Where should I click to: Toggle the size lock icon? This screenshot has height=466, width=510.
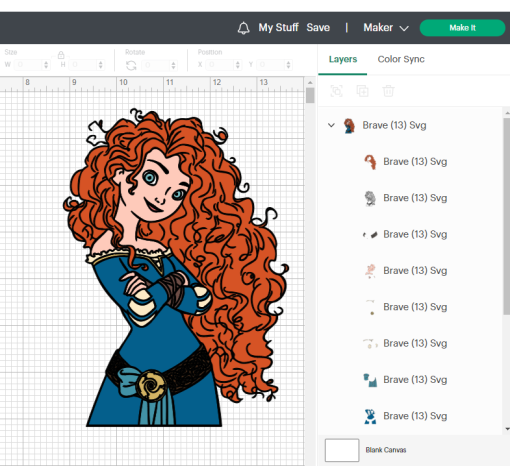(61, 55)
